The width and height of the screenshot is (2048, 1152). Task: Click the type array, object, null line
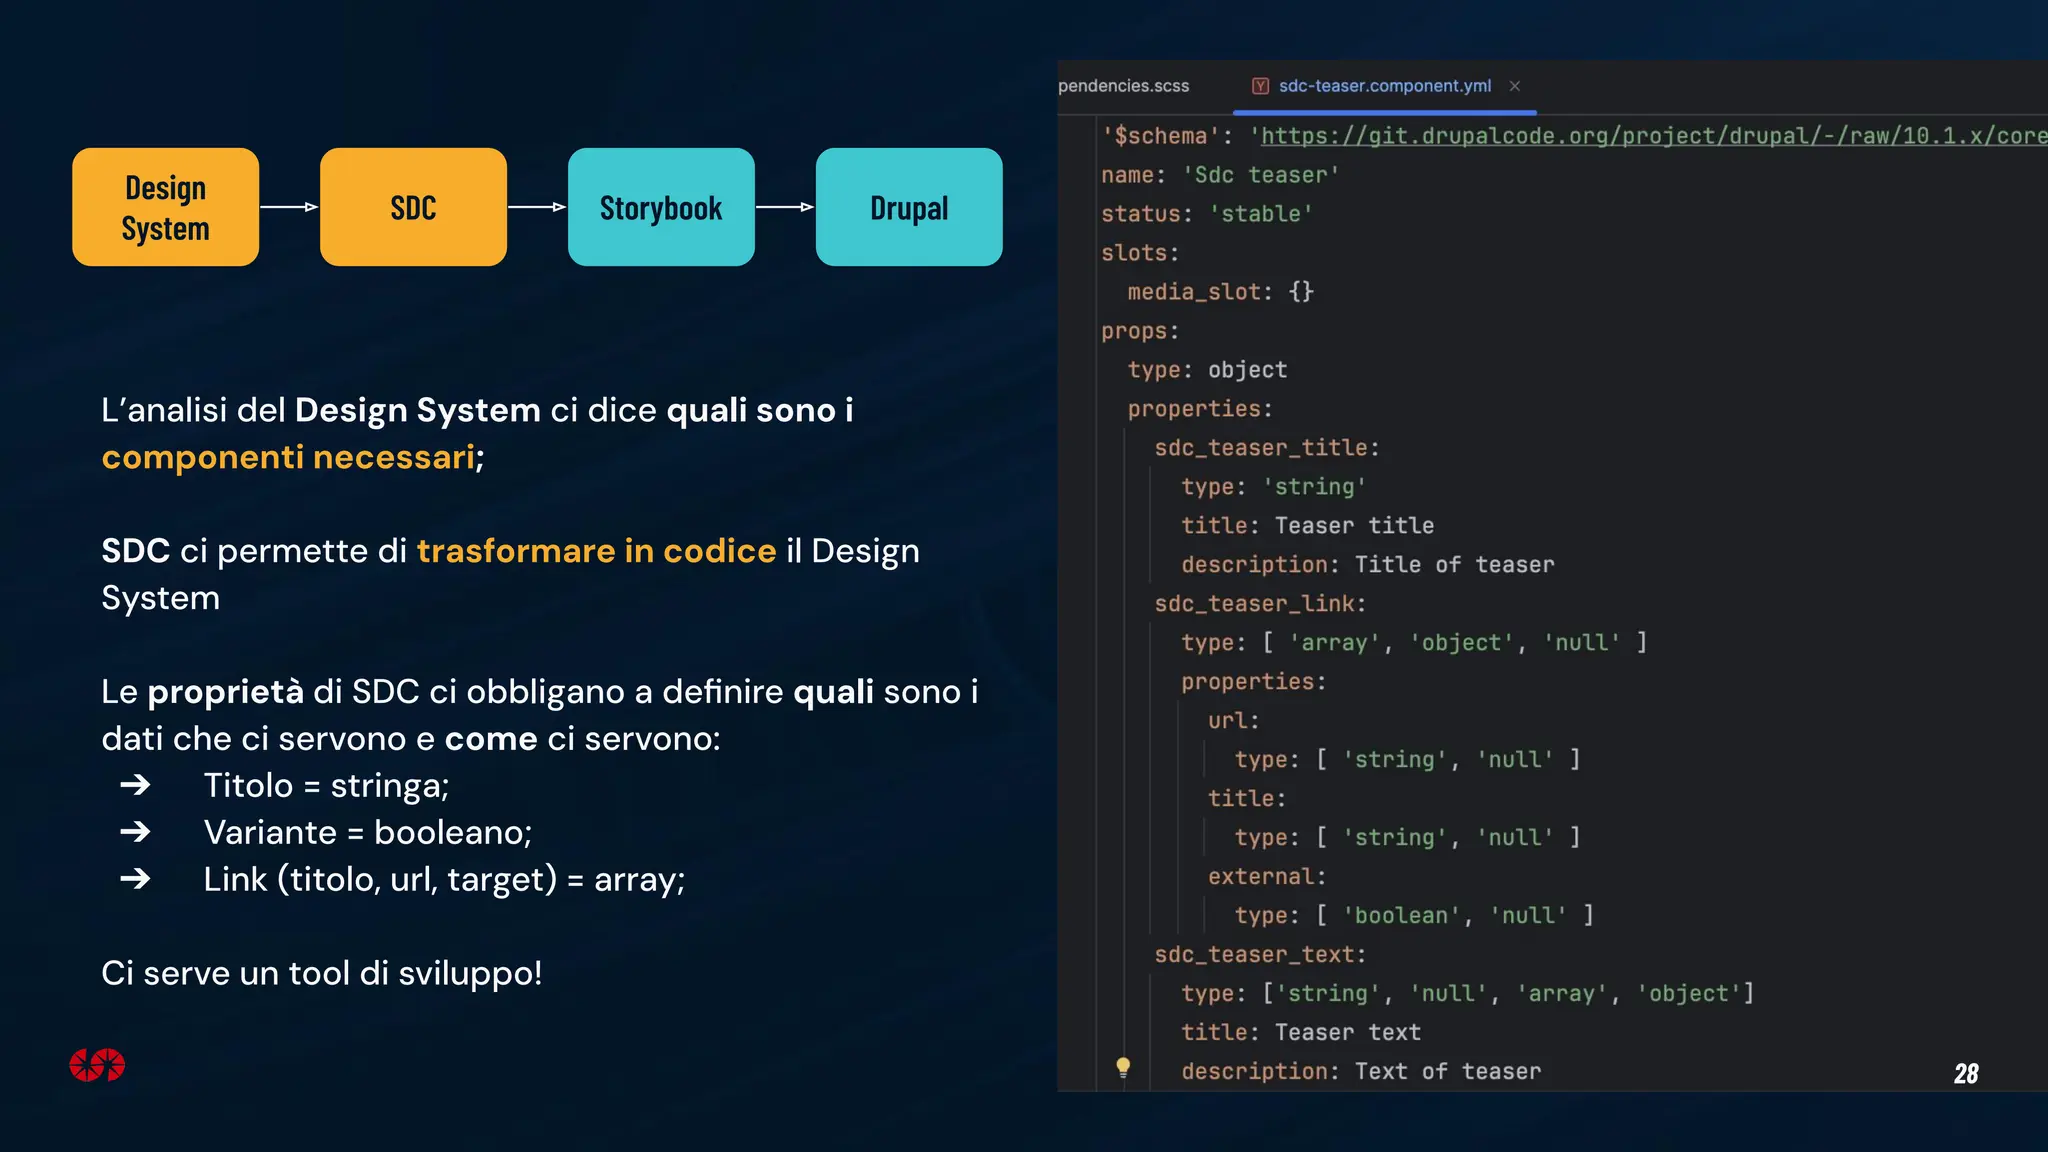point(1414,643)
